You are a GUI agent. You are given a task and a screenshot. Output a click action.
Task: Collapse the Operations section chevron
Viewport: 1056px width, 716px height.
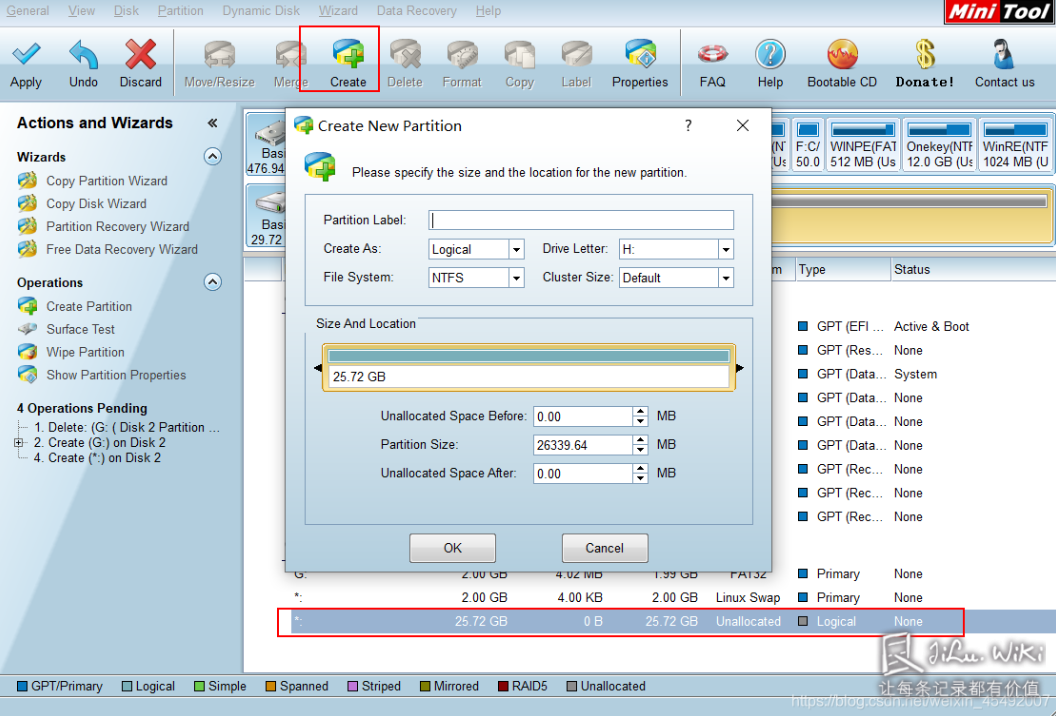click(212, 282)
